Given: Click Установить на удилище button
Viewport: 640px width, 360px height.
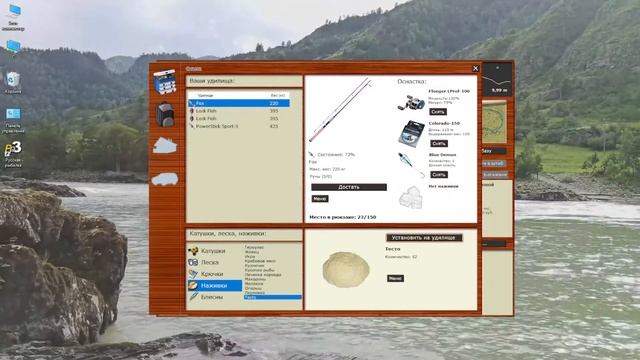Looking at the screenshot, I should pyautogui.click(x=424, y=238).
